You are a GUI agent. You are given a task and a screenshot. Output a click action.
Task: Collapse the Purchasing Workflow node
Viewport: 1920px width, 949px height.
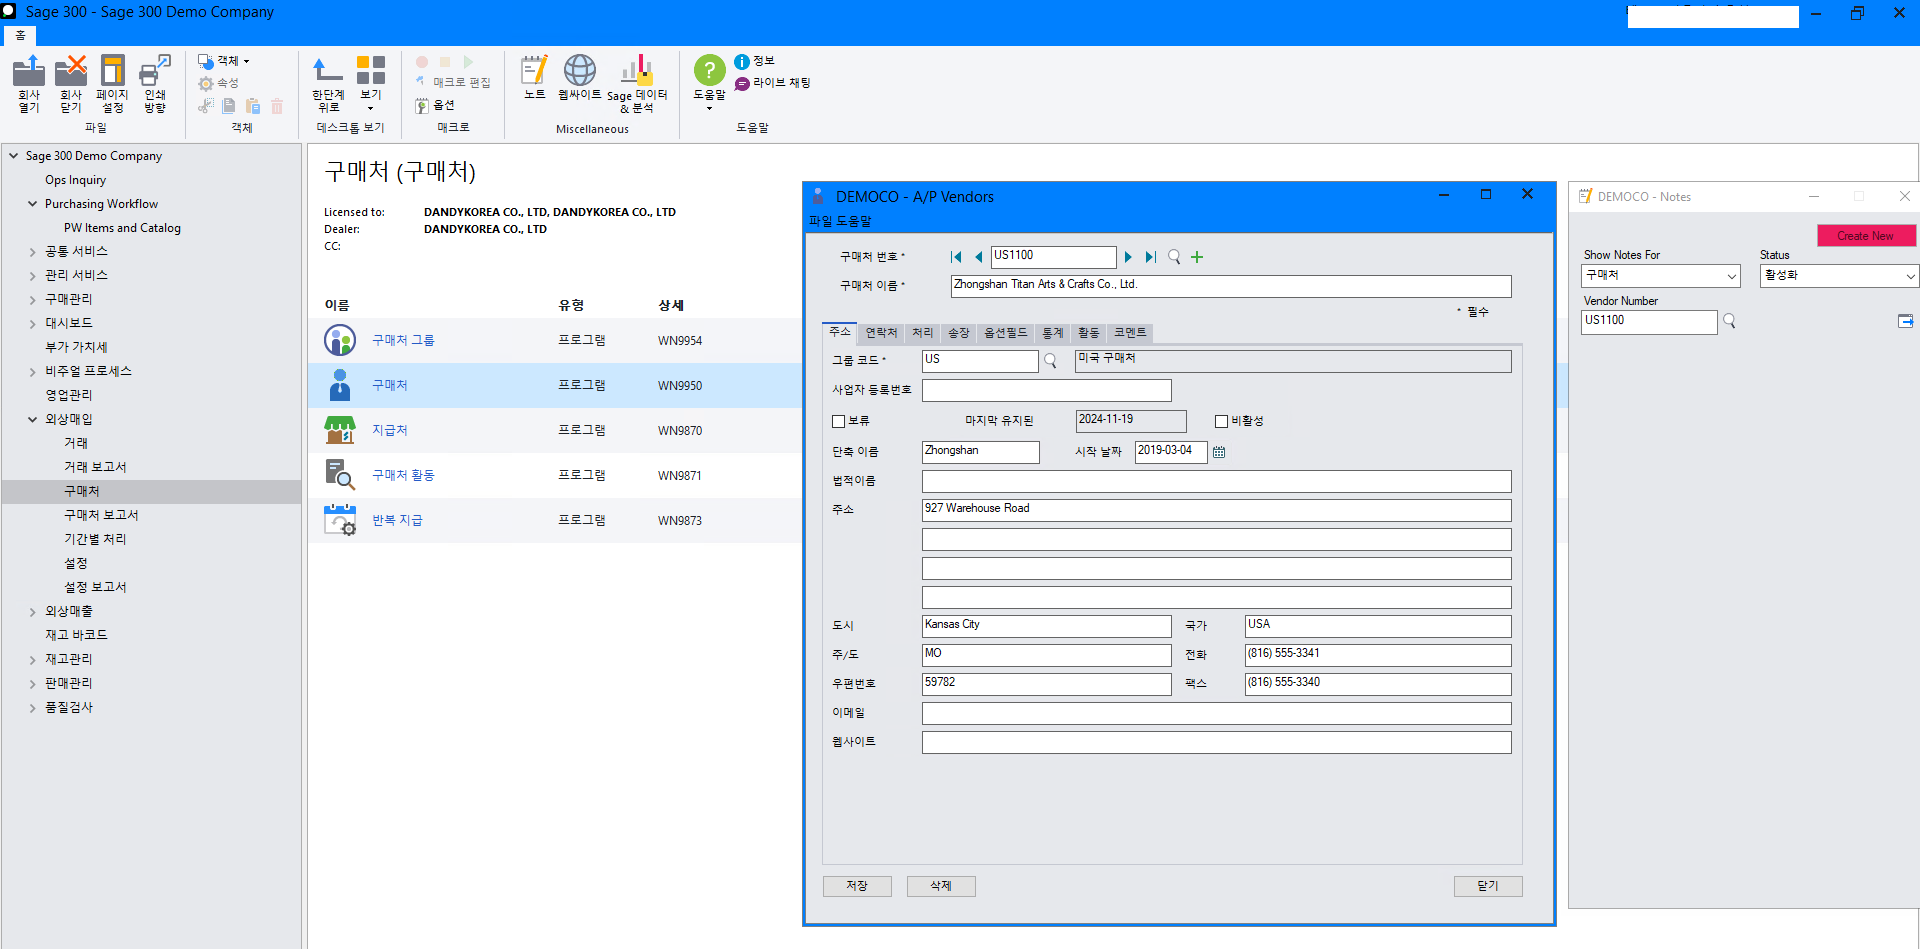click(x=33, y=204)
